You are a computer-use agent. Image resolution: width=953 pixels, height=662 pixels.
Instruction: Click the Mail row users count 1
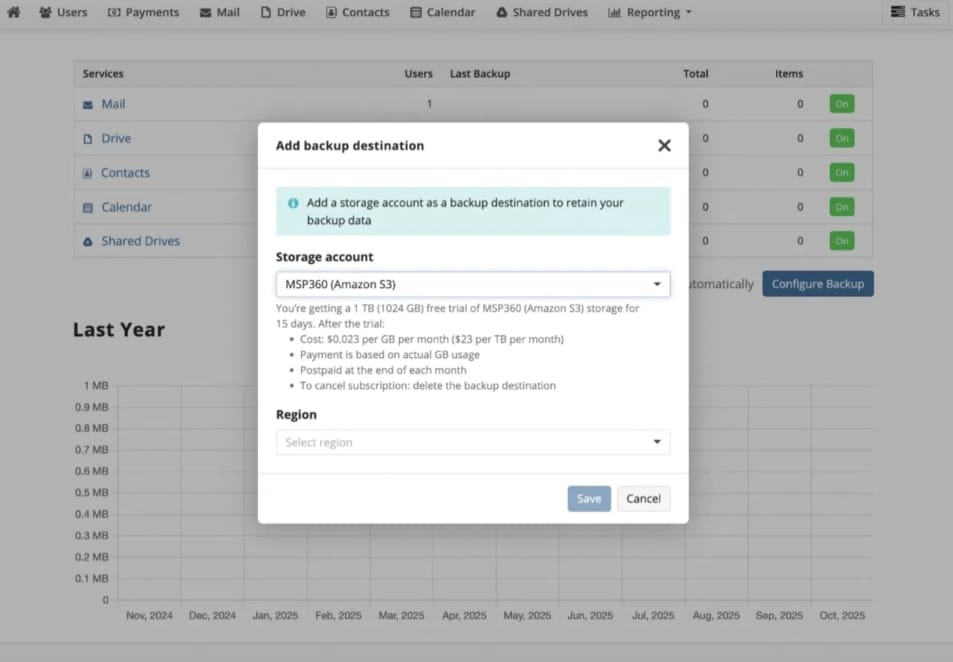(x=429, y=104)
